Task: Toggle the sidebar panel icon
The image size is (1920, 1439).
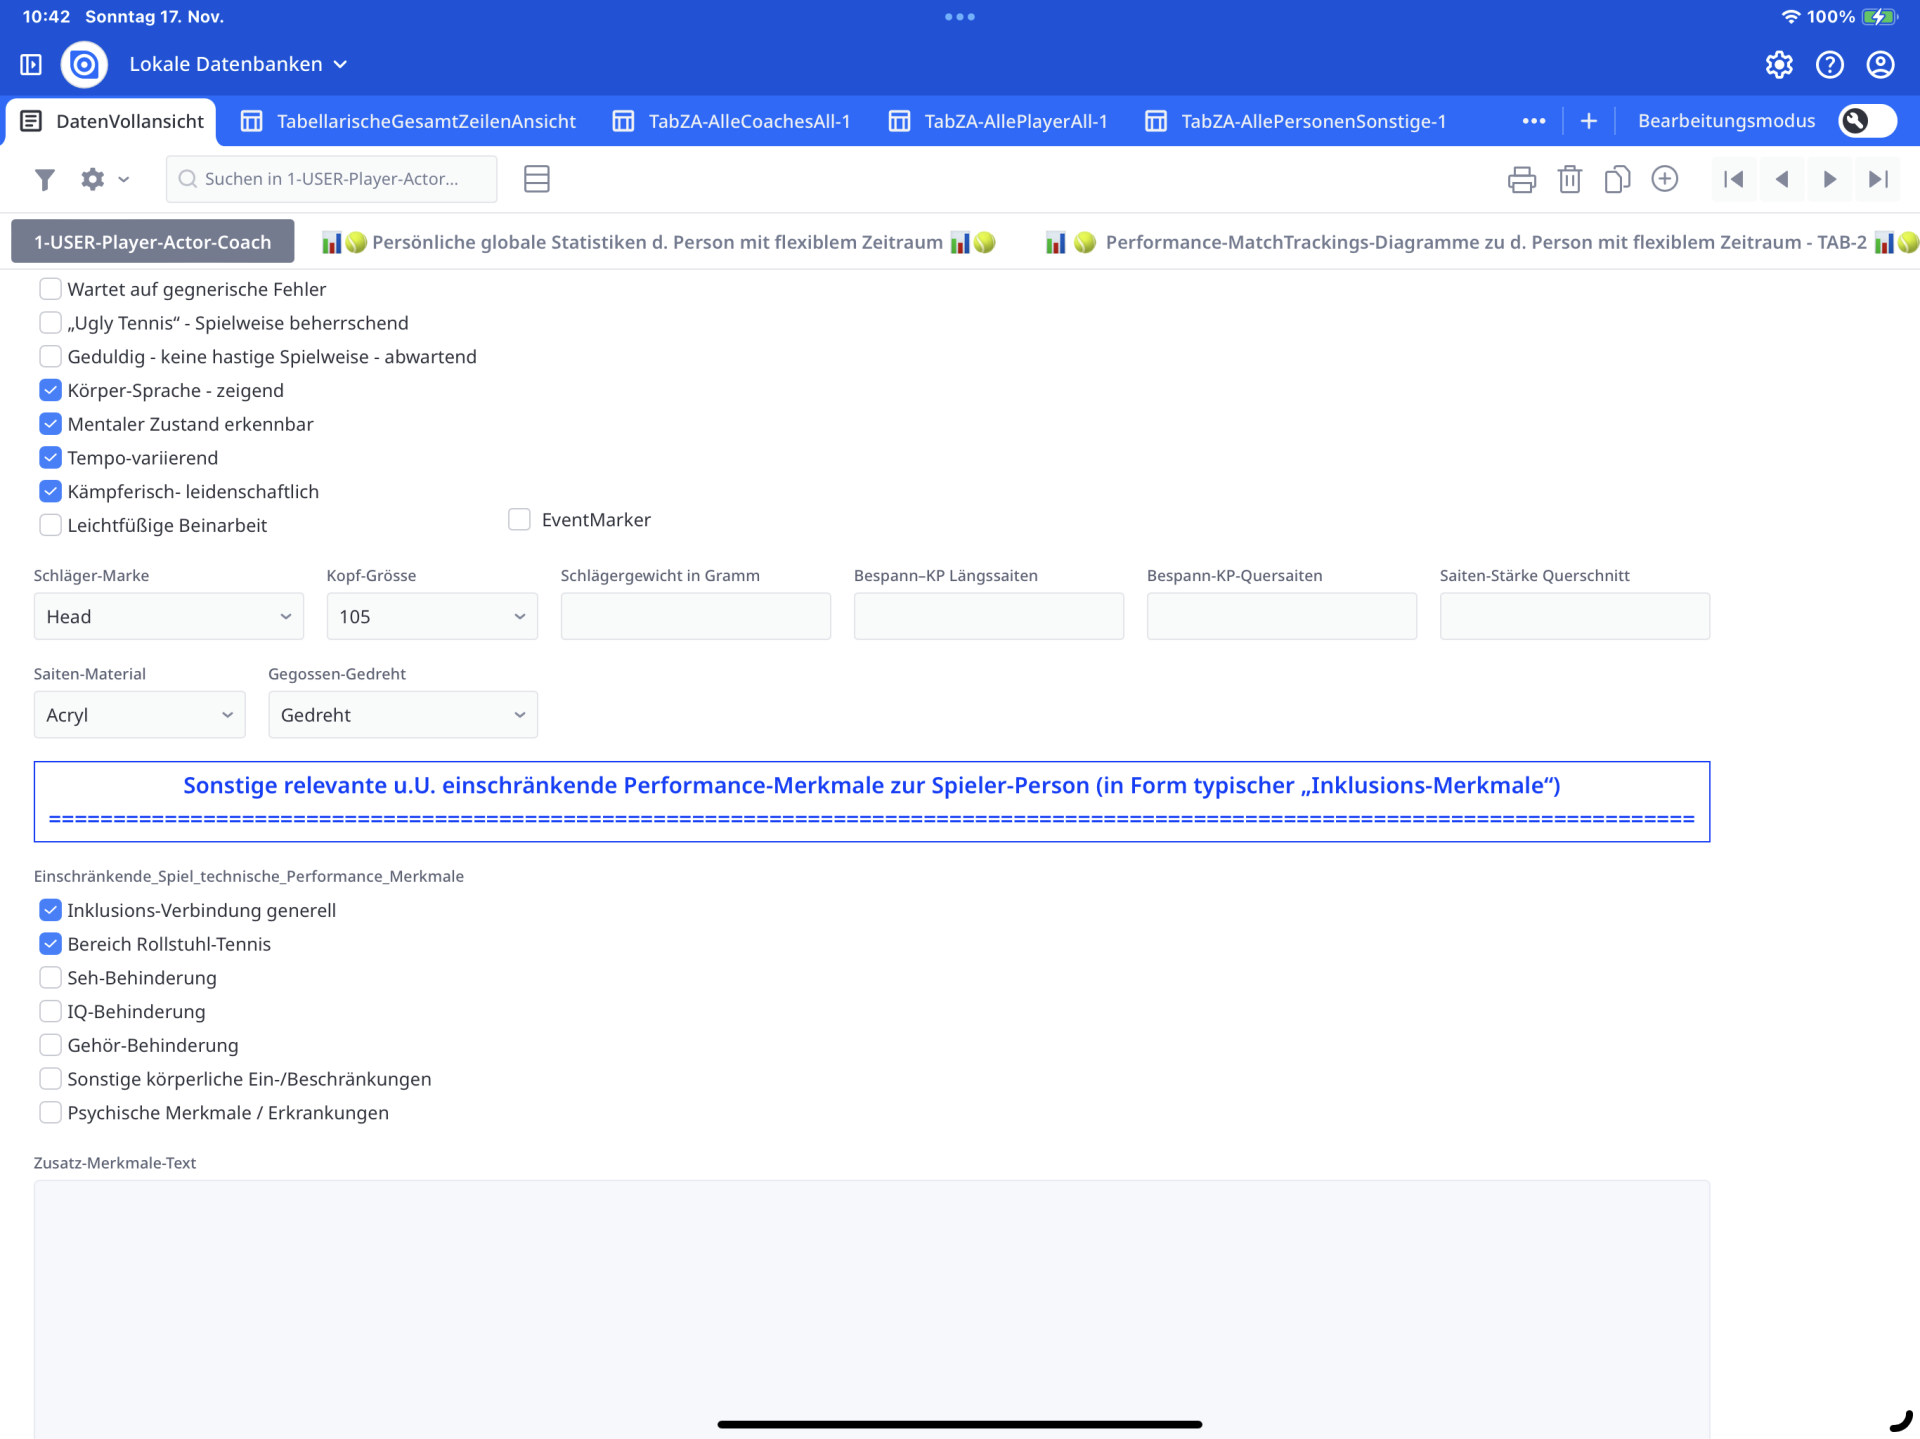Action: click(31, 64)
